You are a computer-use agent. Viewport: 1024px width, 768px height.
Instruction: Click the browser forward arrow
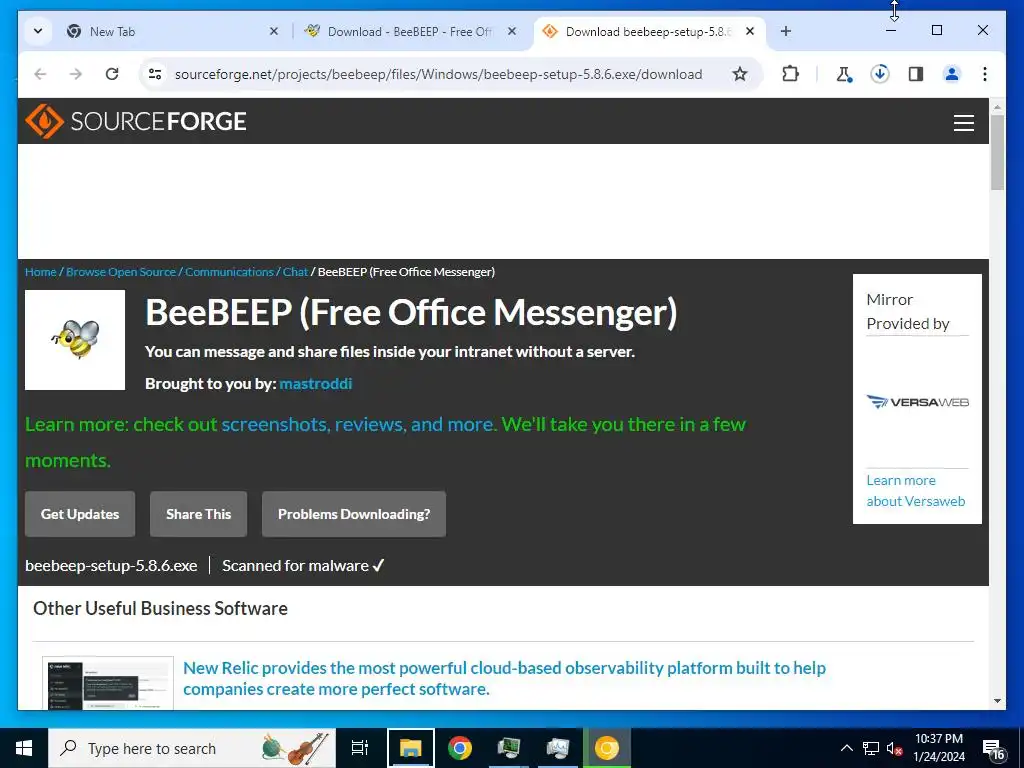76,74
